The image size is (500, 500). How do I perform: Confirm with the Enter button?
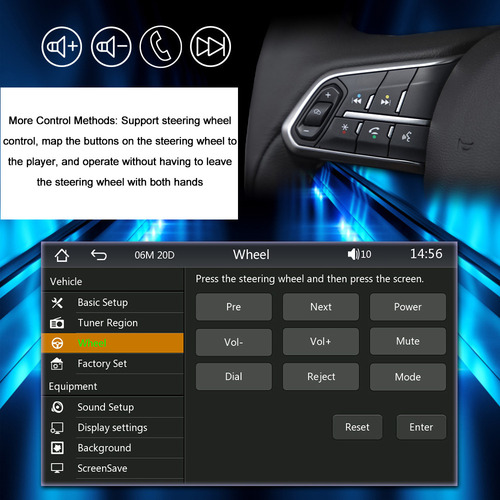(421, 427)
